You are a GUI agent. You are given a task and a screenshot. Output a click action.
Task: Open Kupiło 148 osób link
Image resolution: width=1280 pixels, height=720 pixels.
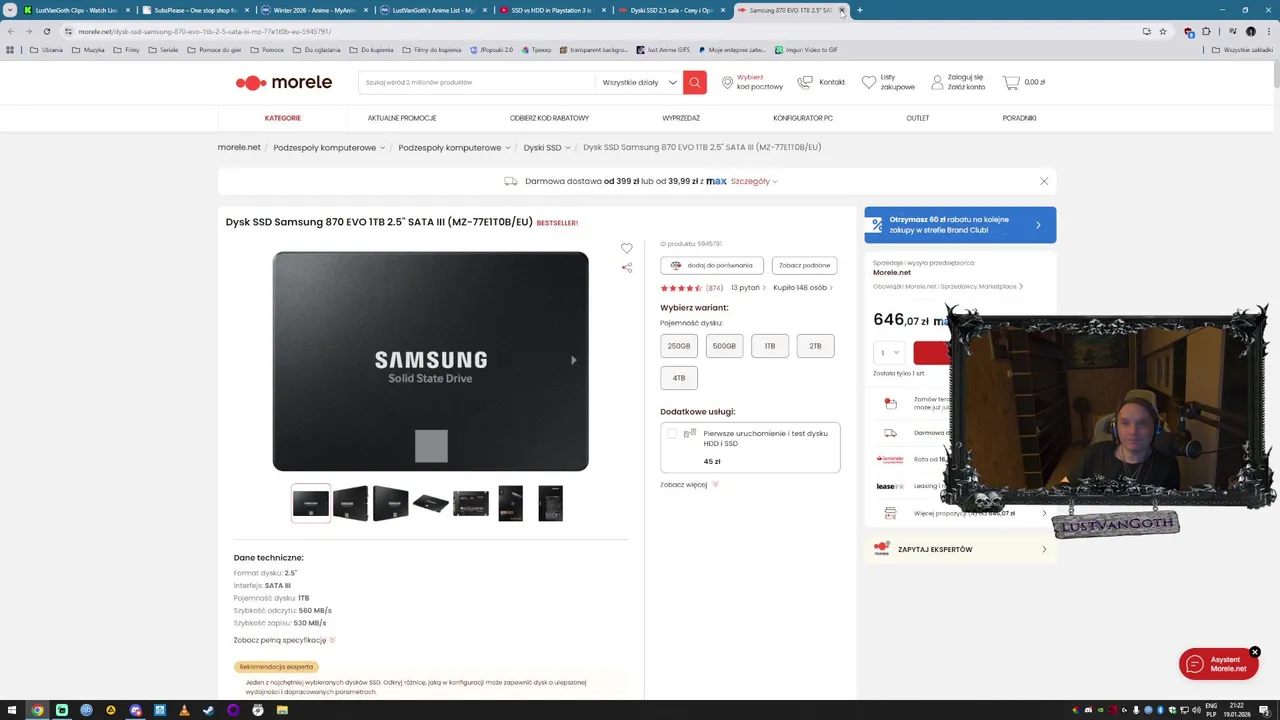803,288
